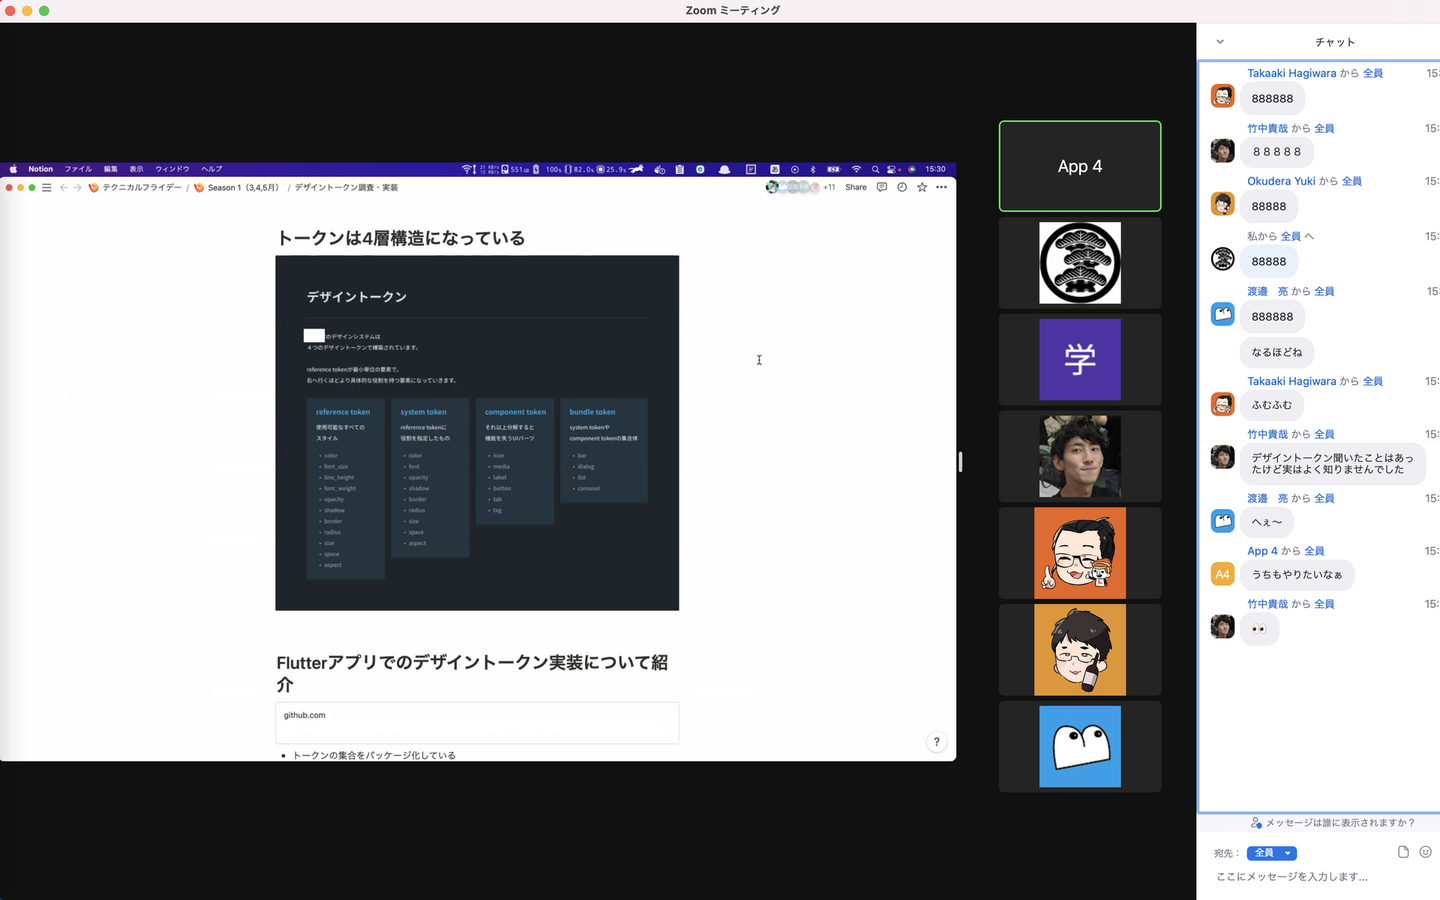
Task: Click the file attachment icon in chat
Action: click(1403, 852)
